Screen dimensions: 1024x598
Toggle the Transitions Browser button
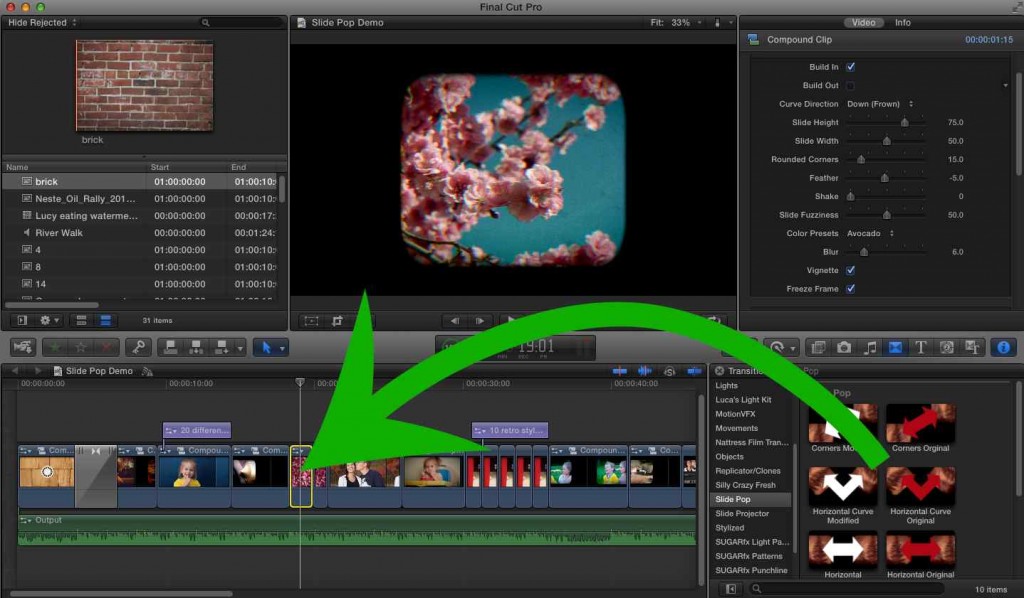895,347
